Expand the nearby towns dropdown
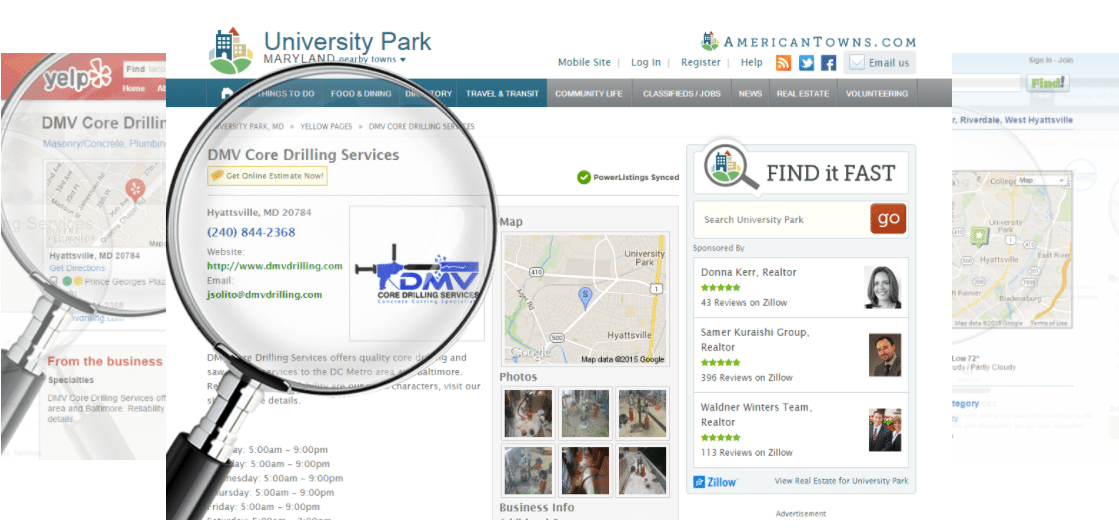This screenshot has height=532, width=1119. pos(372,59)
